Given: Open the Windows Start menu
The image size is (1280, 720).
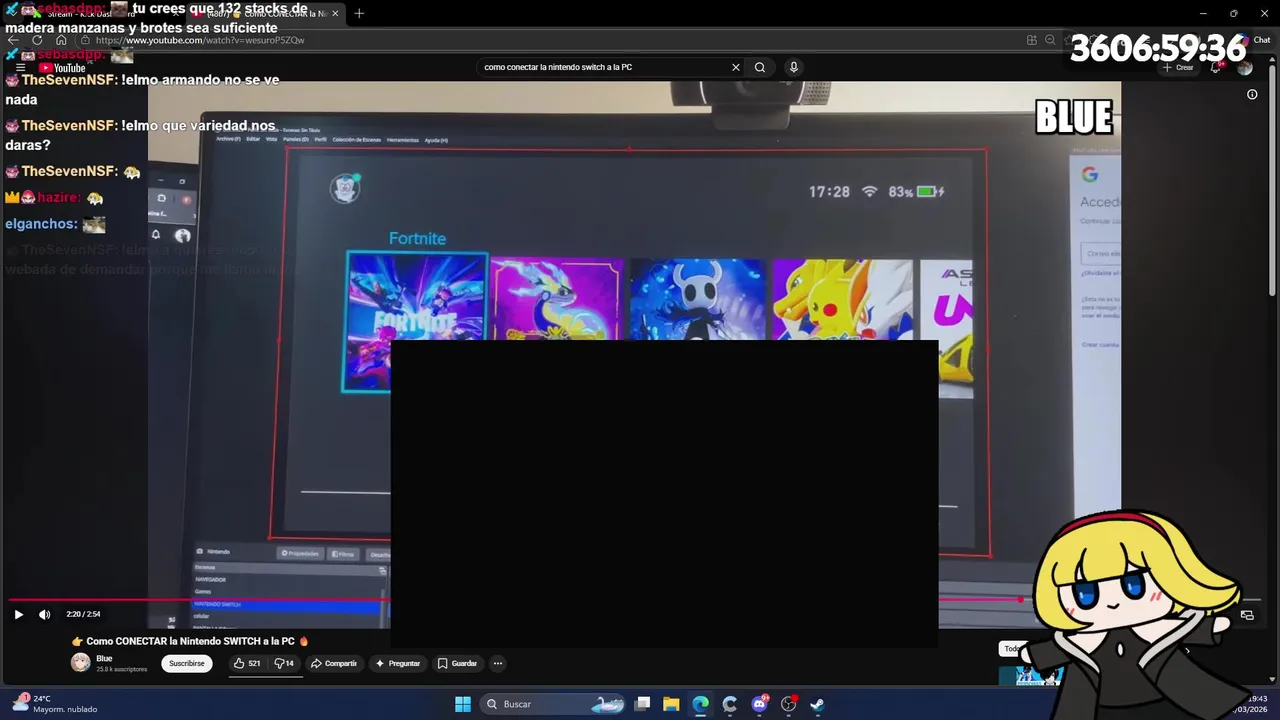Looking at the screenshot, I should point(463,704).
